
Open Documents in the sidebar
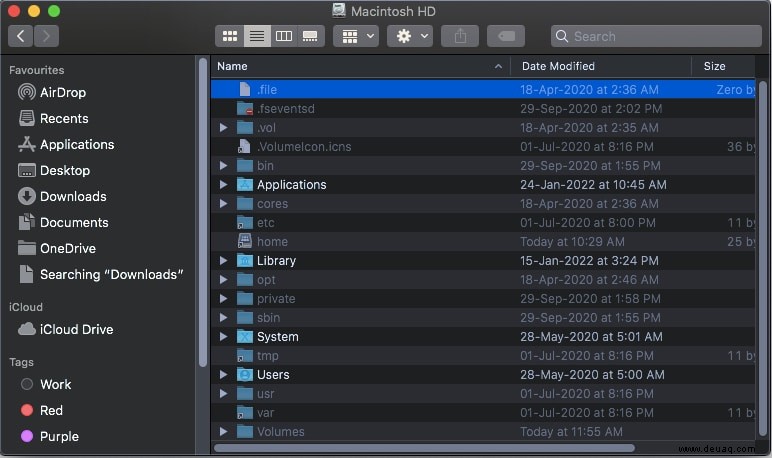(x=74, y=223)
